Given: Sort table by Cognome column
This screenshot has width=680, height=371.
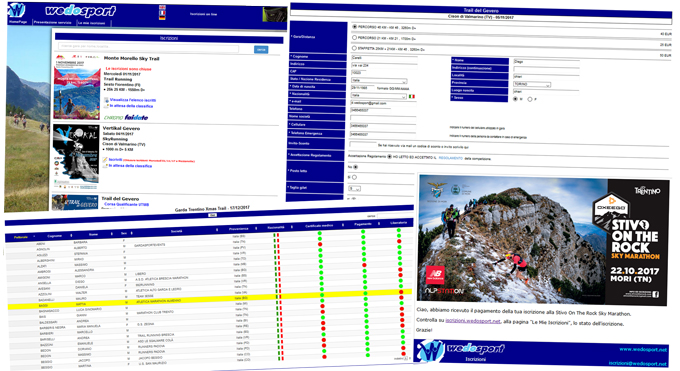Looking at the screenshot, I should point(55,236).
